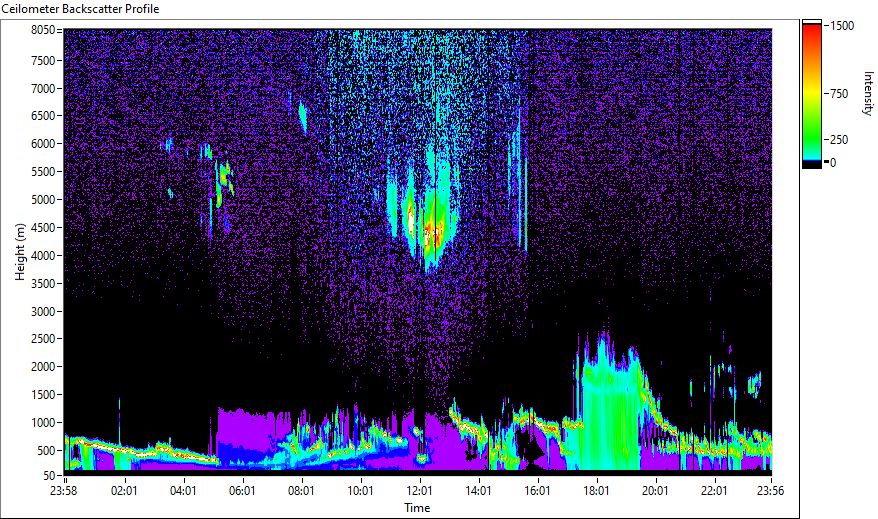
Task: Click the 22:01 time axis label
Action: [x=714, y=491]
